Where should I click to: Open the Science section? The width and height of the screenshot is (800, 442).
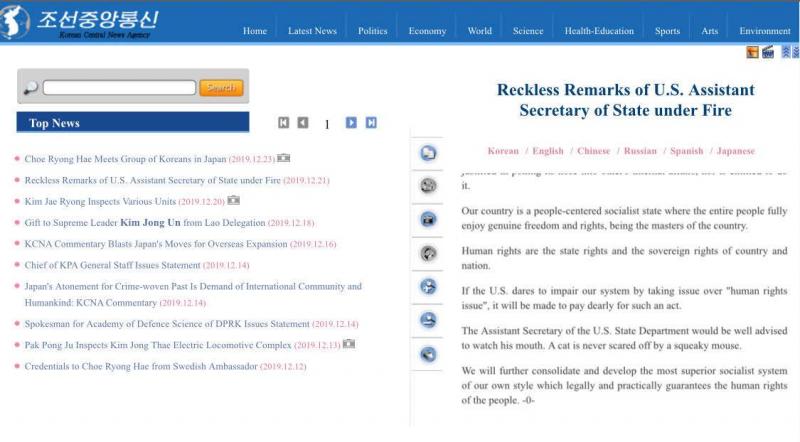(x=528, y=31)
